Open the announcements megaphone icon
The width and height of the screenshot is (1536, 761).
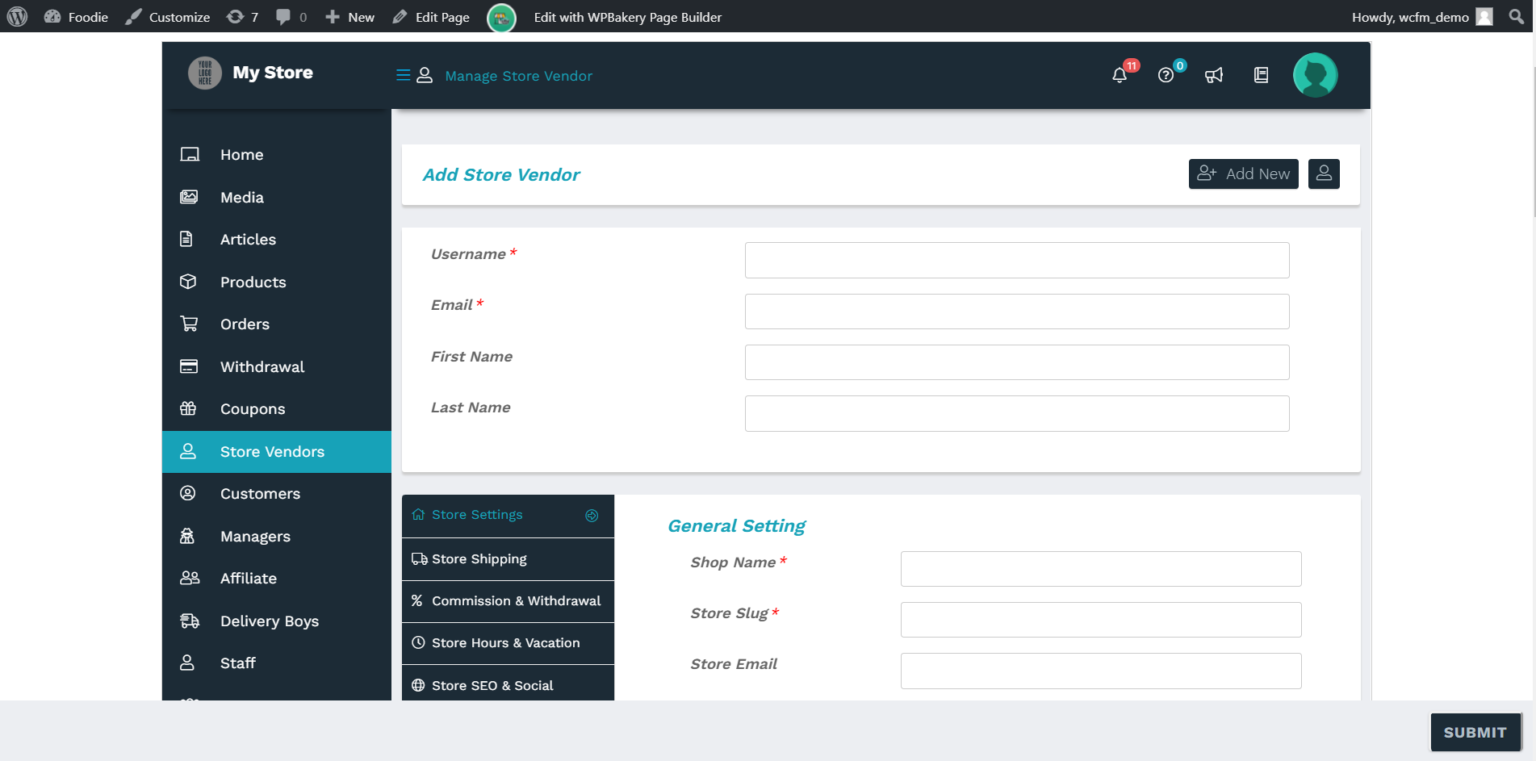1214,75
